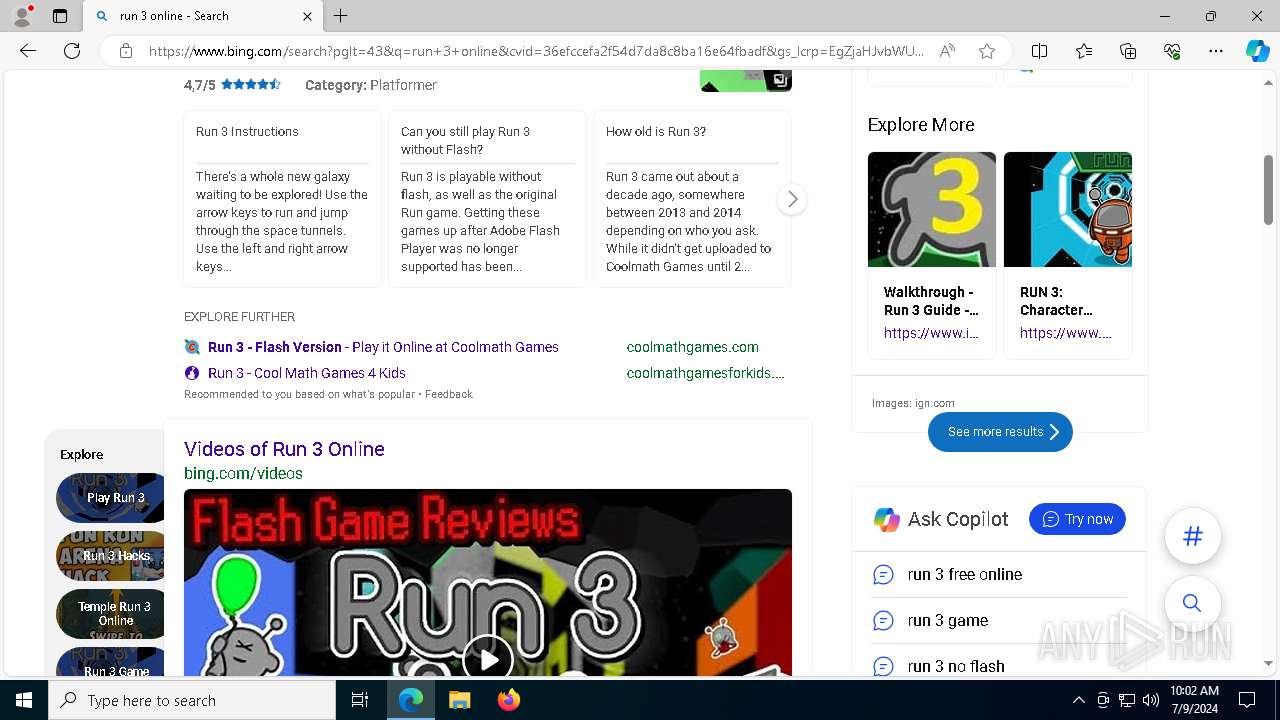The height and width of the screenshot is (720, 1280).
Task: Open Browser essentials icon
Action: [1172, 51]
